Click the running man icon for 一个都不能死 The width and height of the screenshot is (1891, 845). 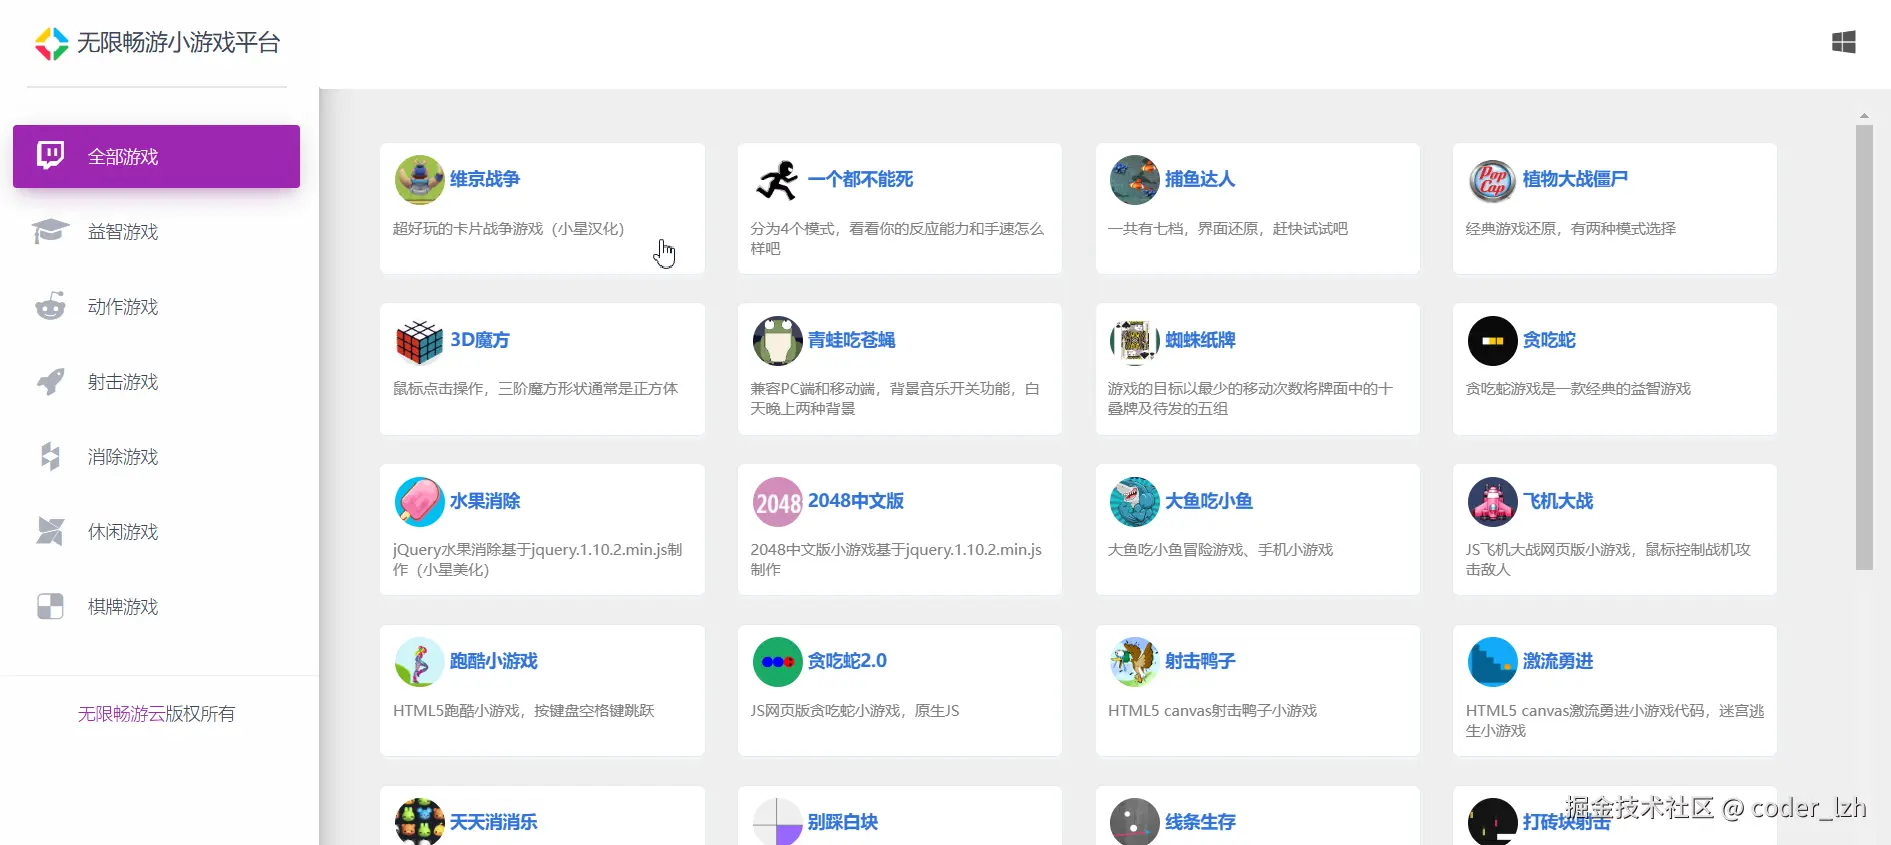click(778, 180)
